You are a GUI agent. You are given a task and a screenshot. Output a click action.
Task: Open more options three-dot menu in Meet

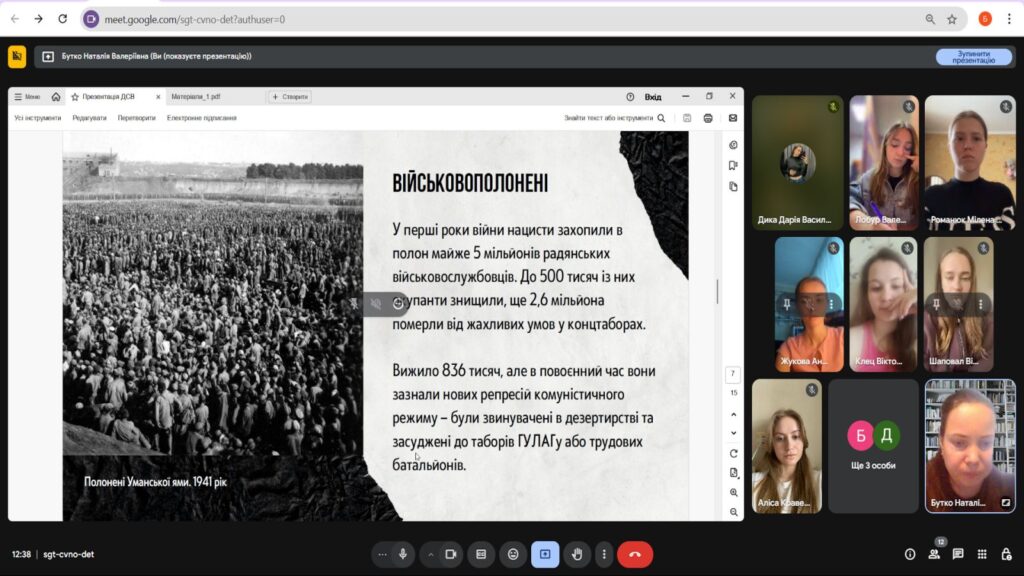pyautogui.click(x=603, y=554)
